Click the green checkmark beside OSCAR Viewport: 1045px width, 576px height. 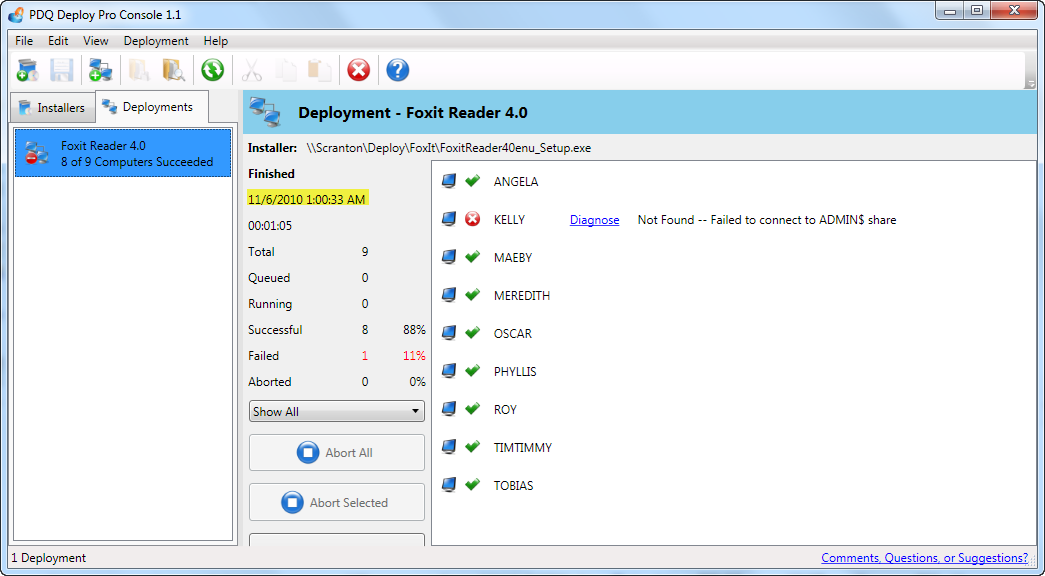[473, 333]
